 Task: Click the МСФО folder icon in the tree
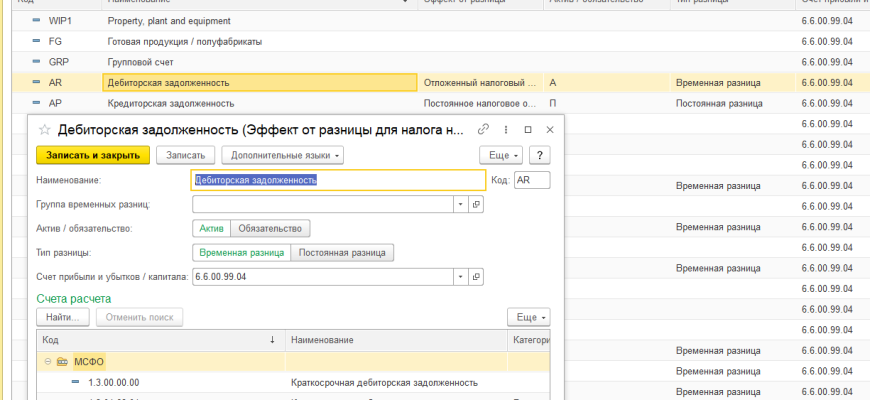click(x=62, y=362)
